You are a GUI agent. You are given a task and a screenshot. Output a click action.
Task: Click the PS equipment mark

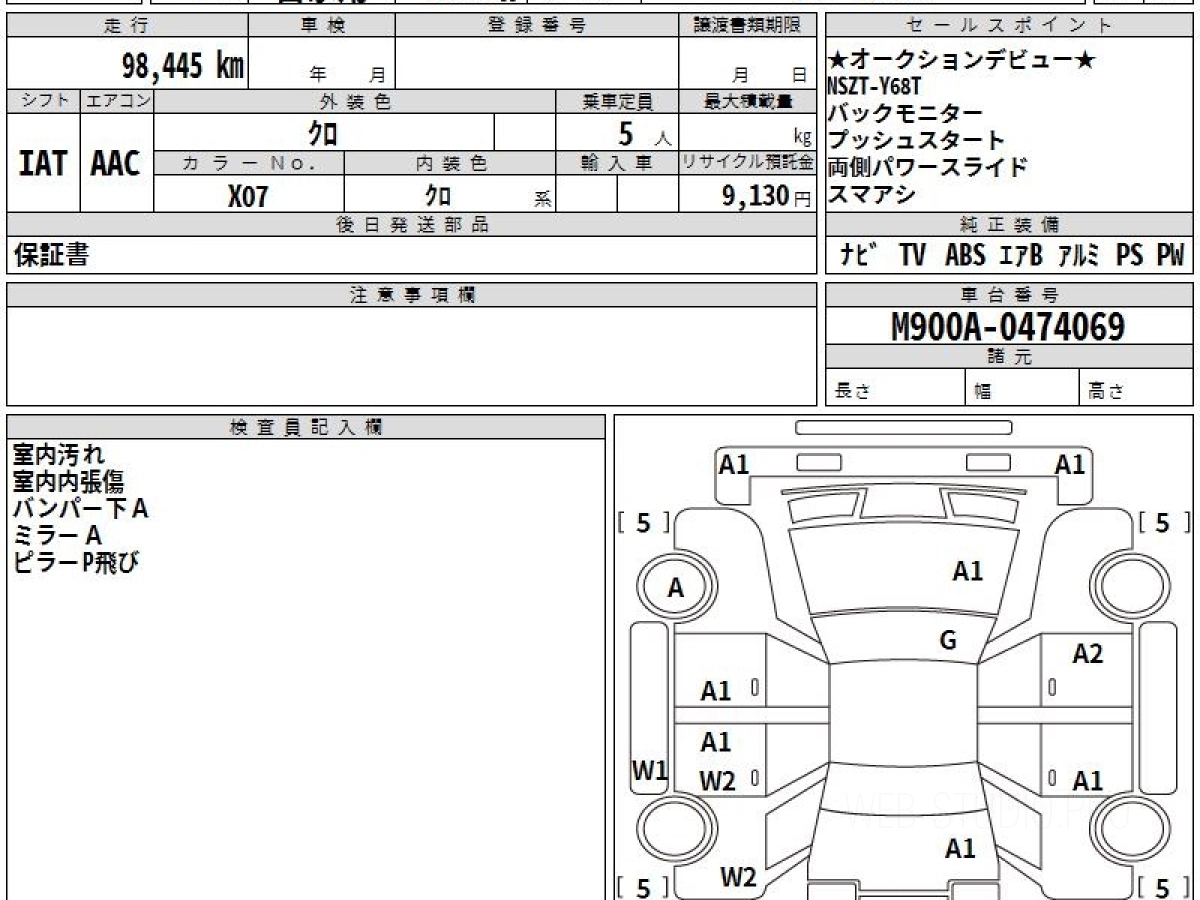pos(1129,256)
